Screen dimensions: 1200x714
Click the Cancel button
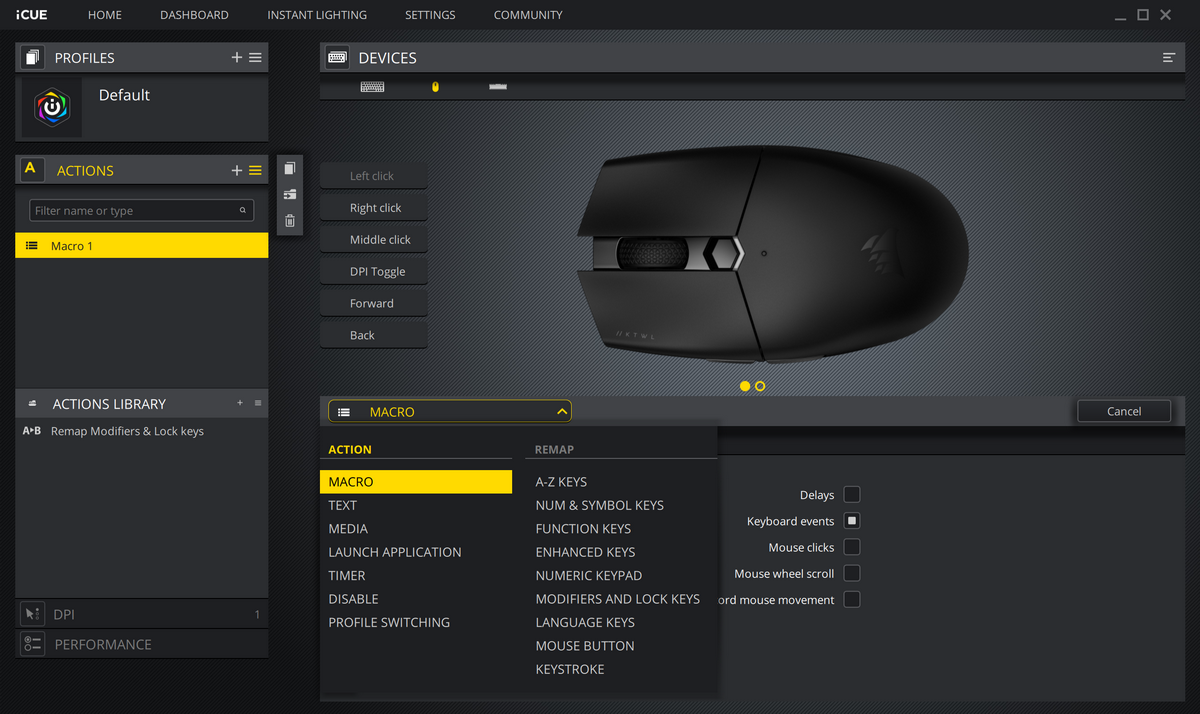point(1124,411)
